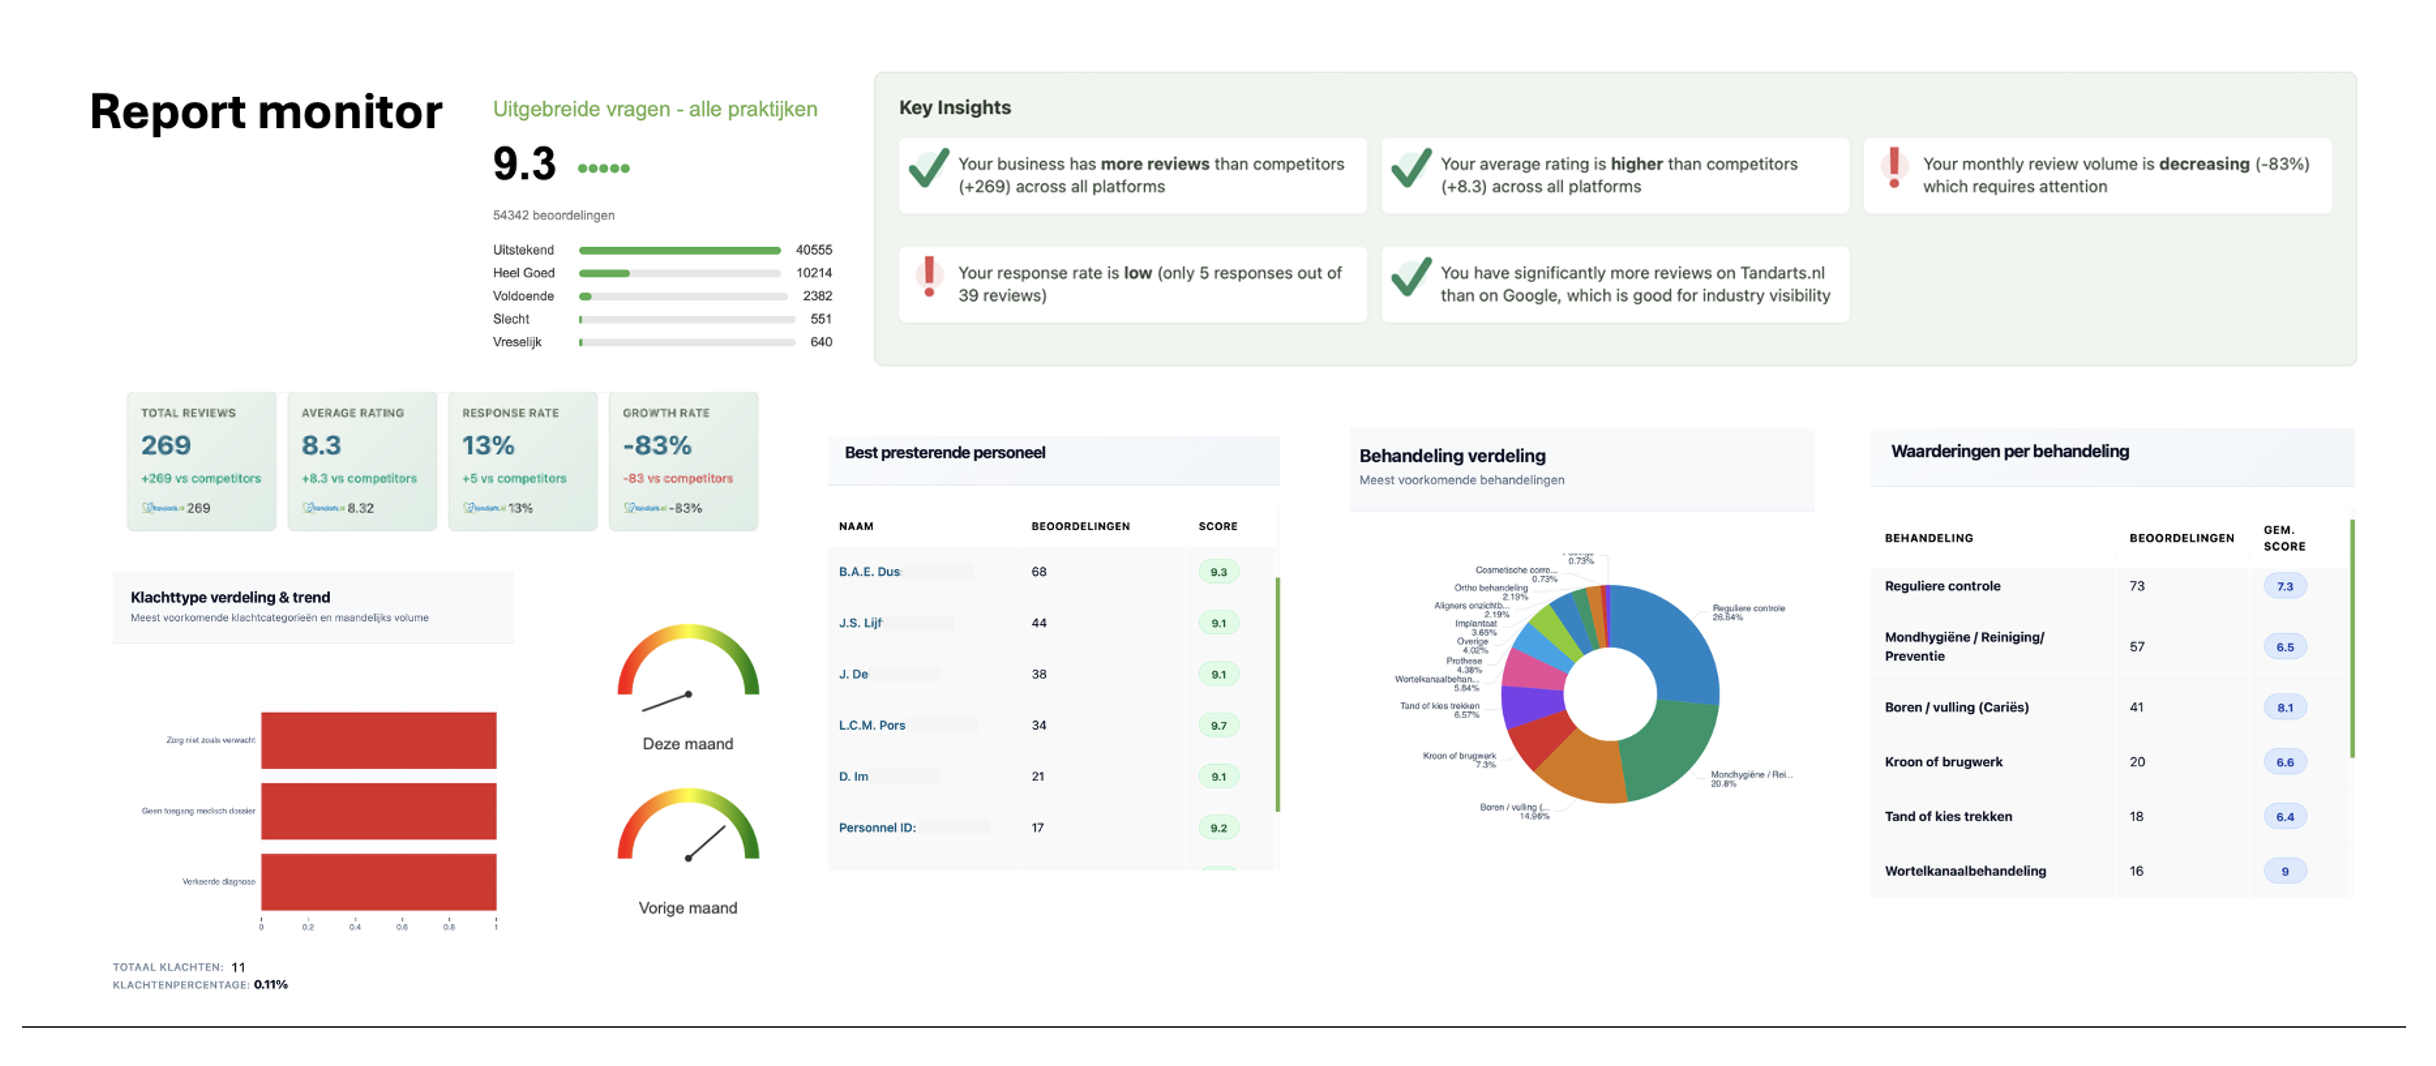
Task: Click the red 'Zorg niet zoals verwacht' complaint bar
Action: point(378,740)
